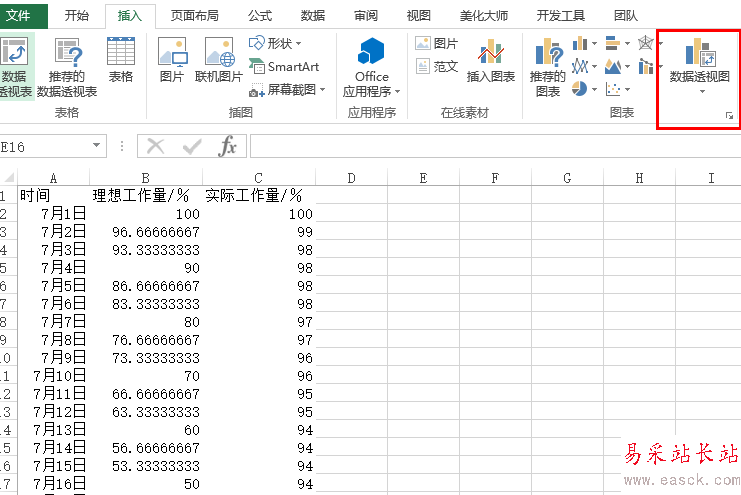Select cell containing 时间

[x=53, y=195]
